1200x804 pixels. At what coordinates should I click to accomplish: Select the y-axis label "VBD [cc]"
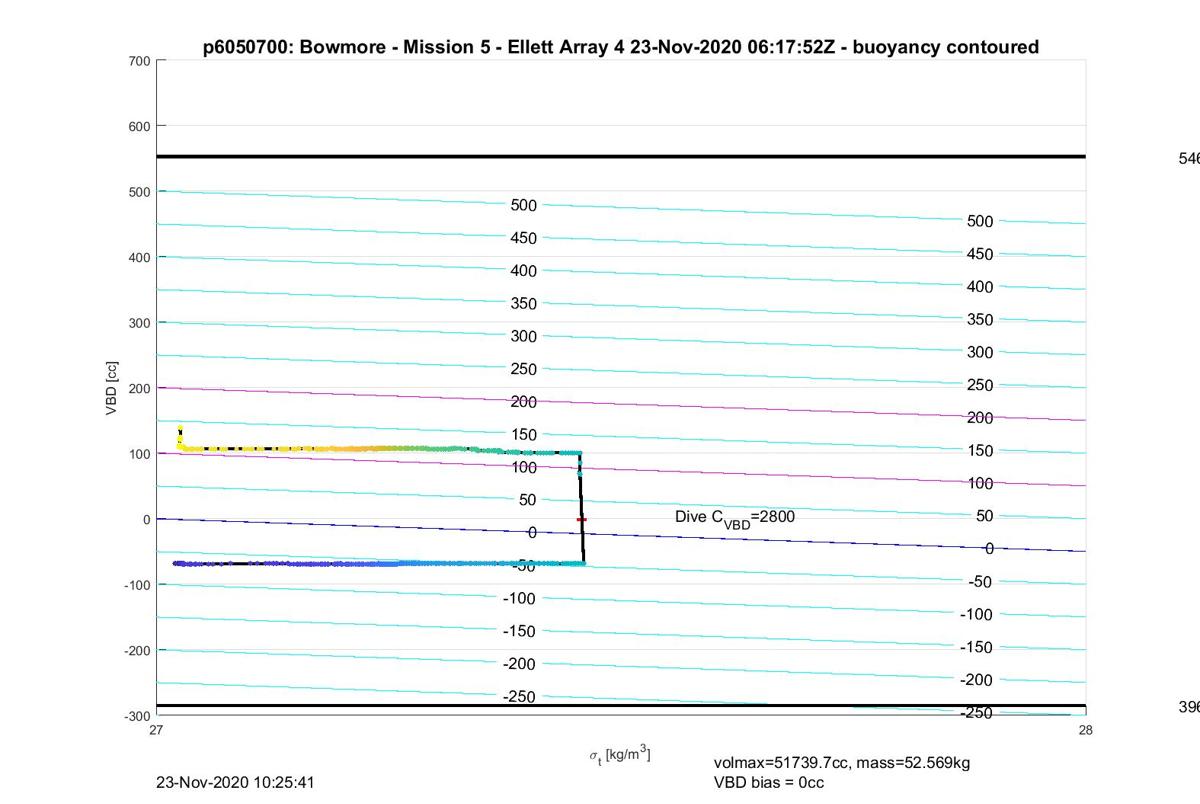113,388
